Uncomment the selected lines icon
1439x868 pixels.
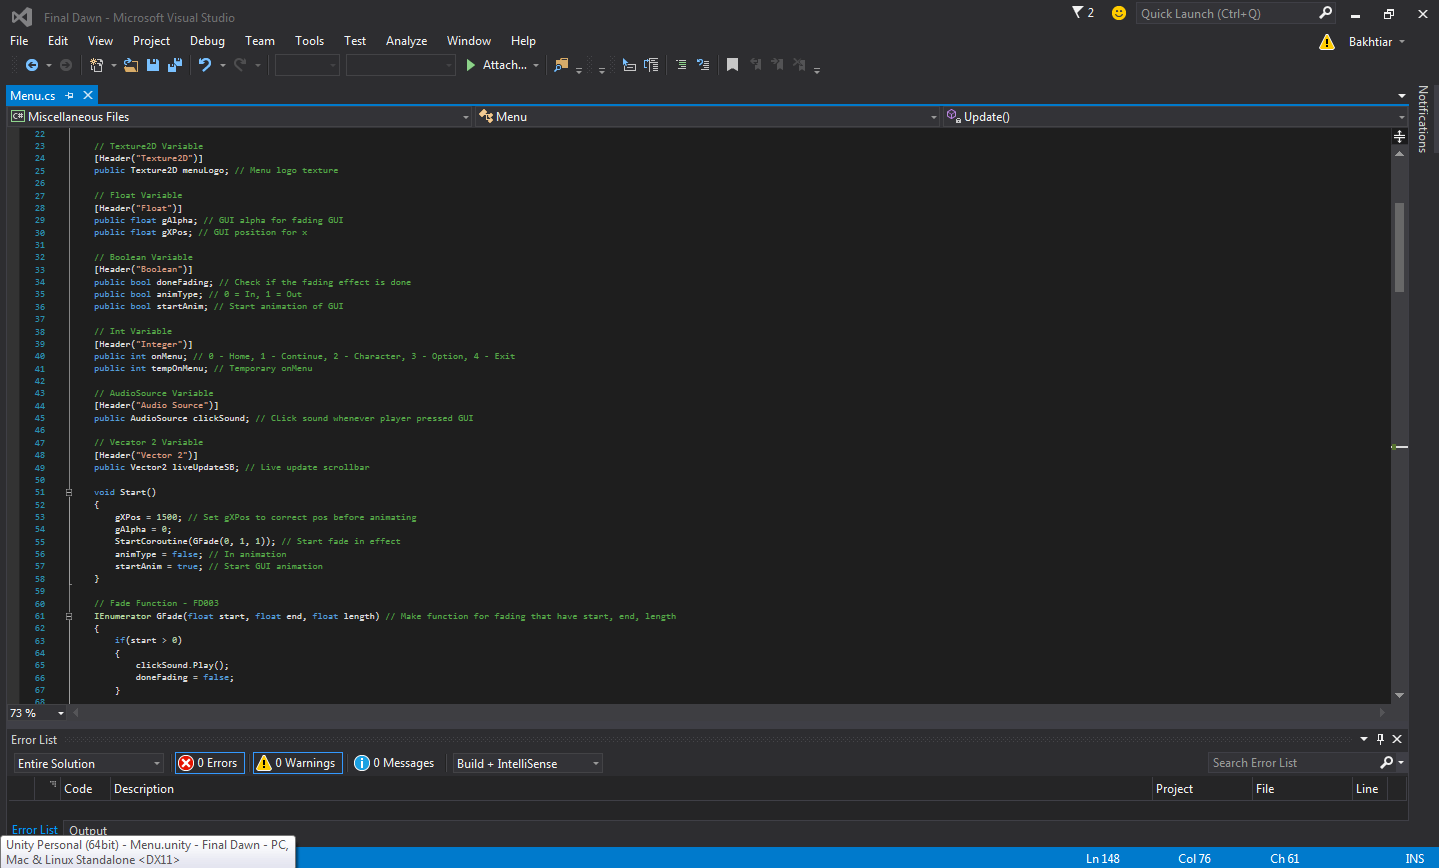pyautogui.click(x=703, y=65)
